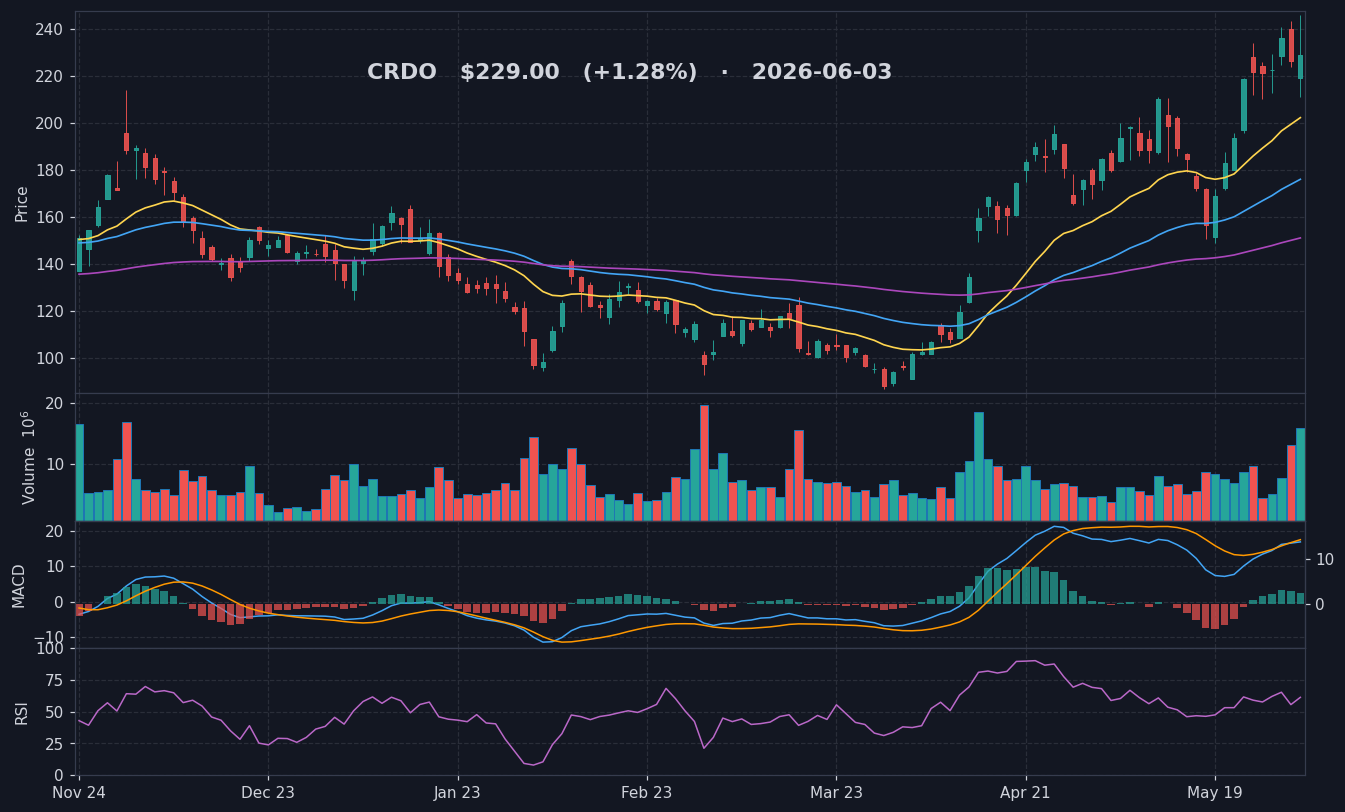This screenshot has height=812, width=1345.
Task: Click the 'Apr 21' date tick label
Action: pos(1026,793)
